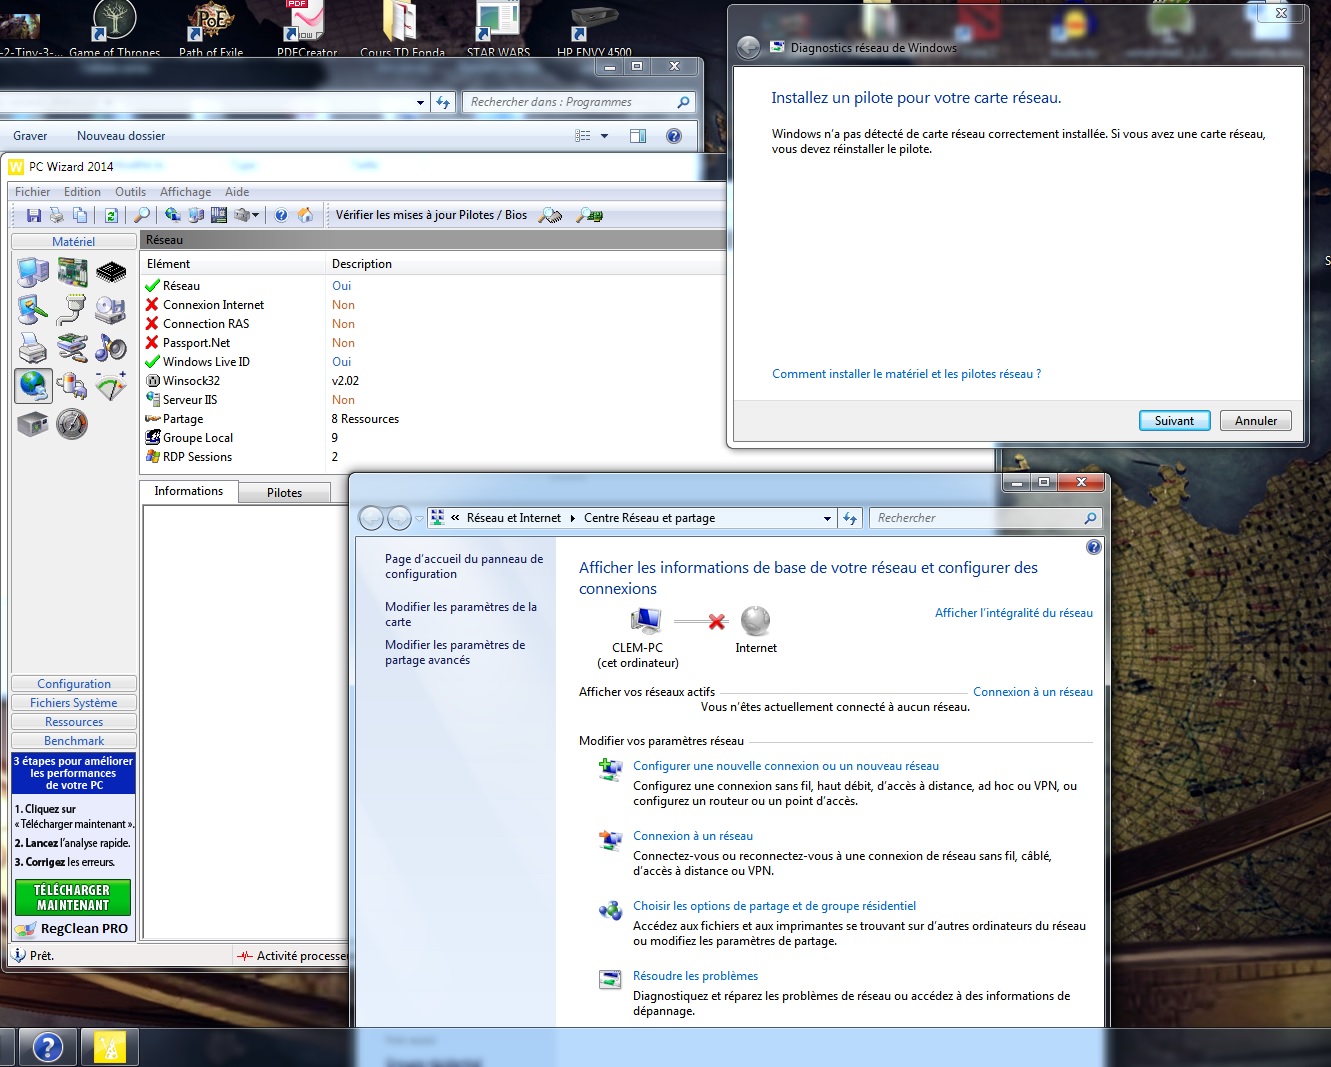Click the Copy icon in PC Wizard toolbar
The image size is (1331, 1067).
pos(80,215)
